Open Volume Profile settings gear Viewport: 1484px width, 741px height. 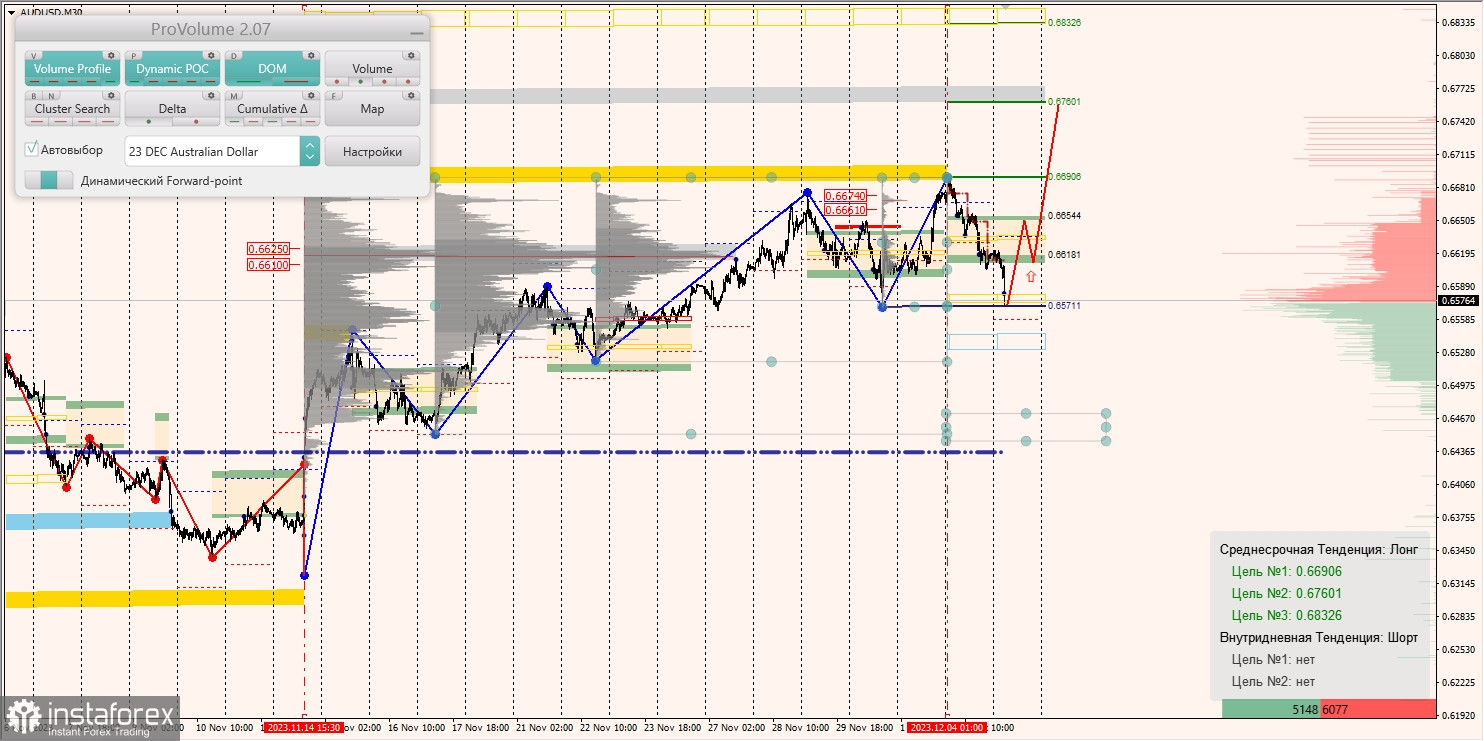(x=111, y=55)
